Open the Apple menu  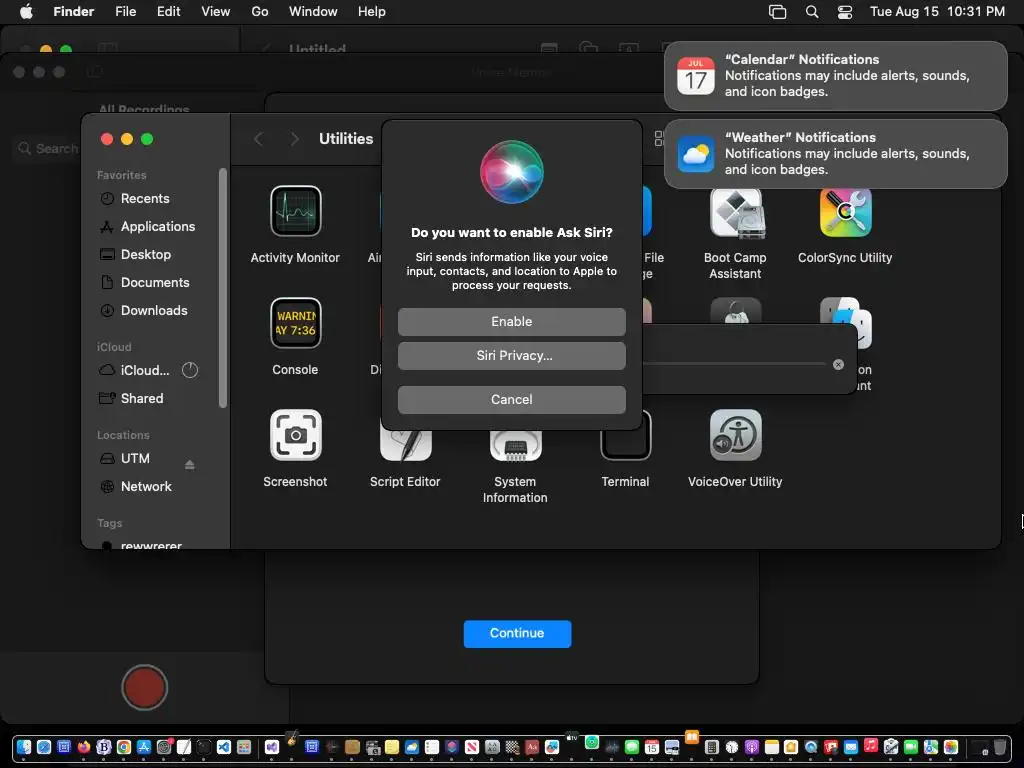click(x=26, y=12)
